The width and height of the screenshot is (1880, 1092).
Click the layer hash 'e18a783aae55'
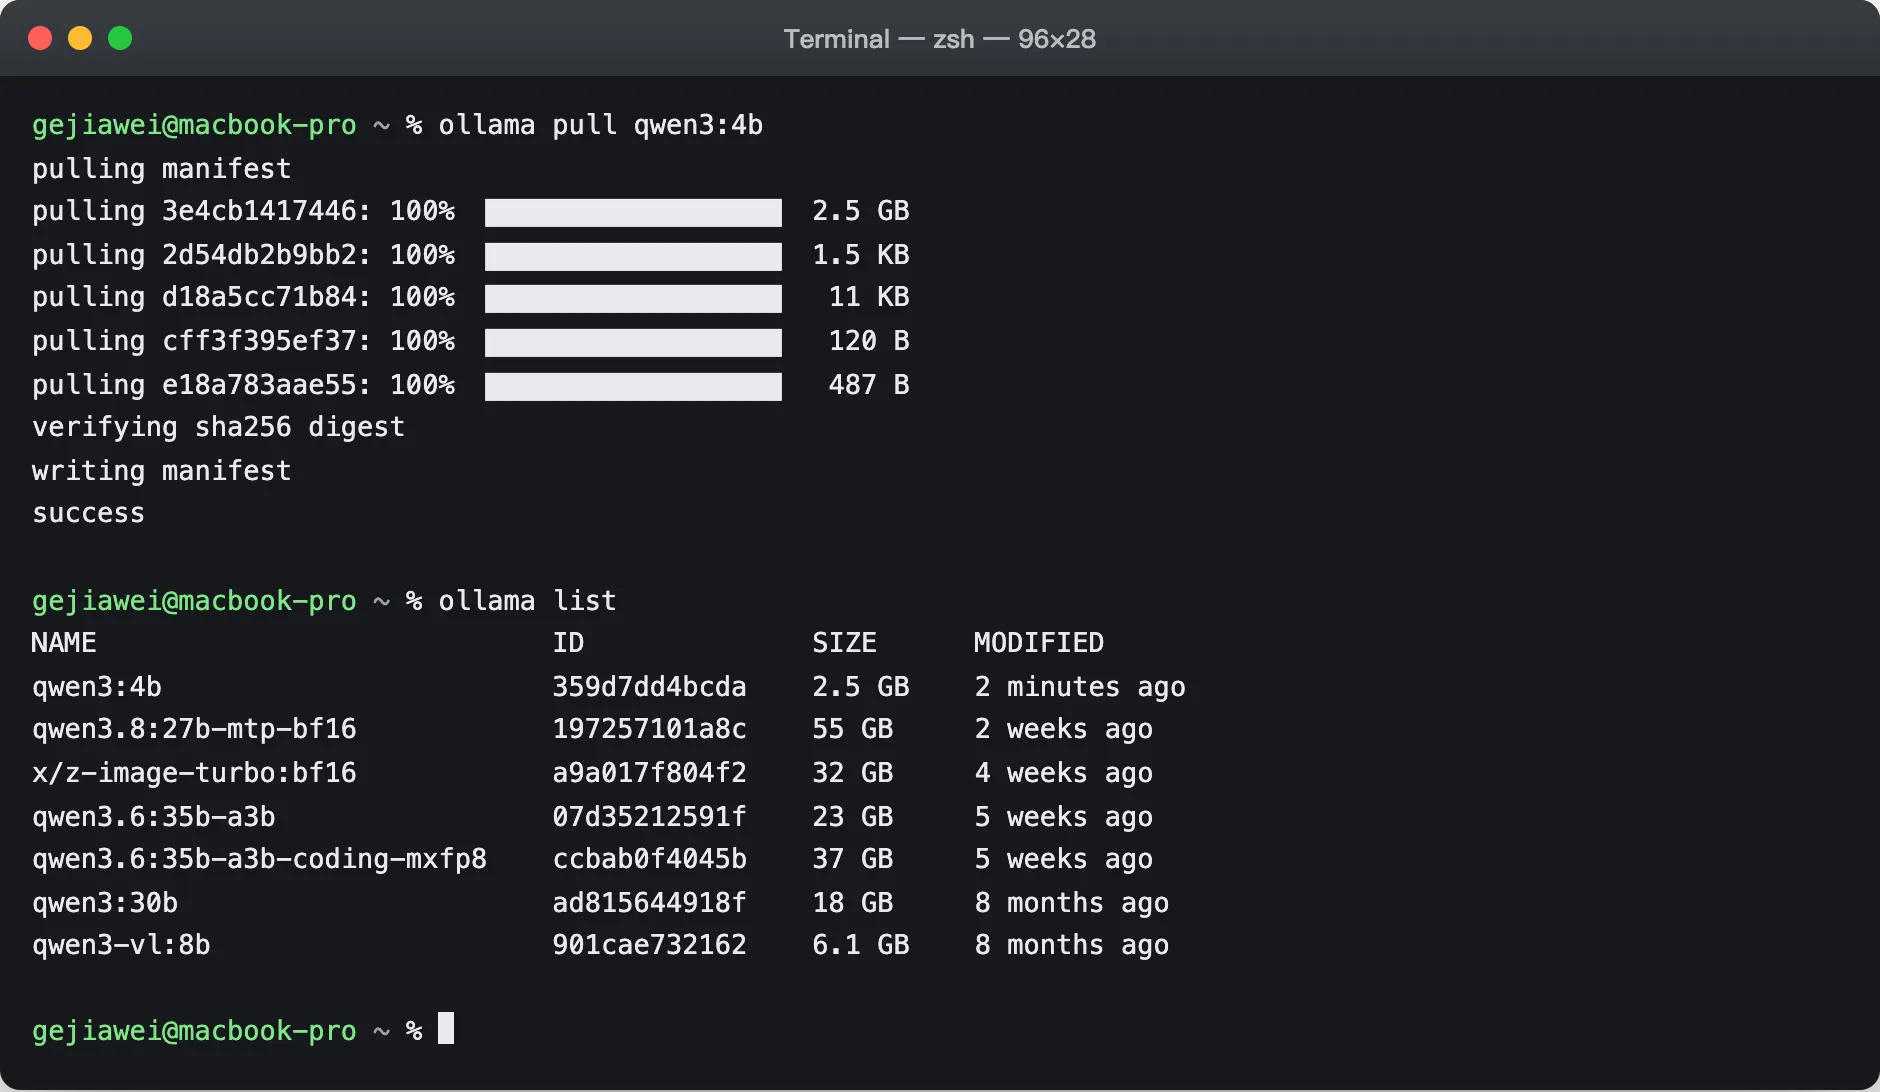(259, 385)
